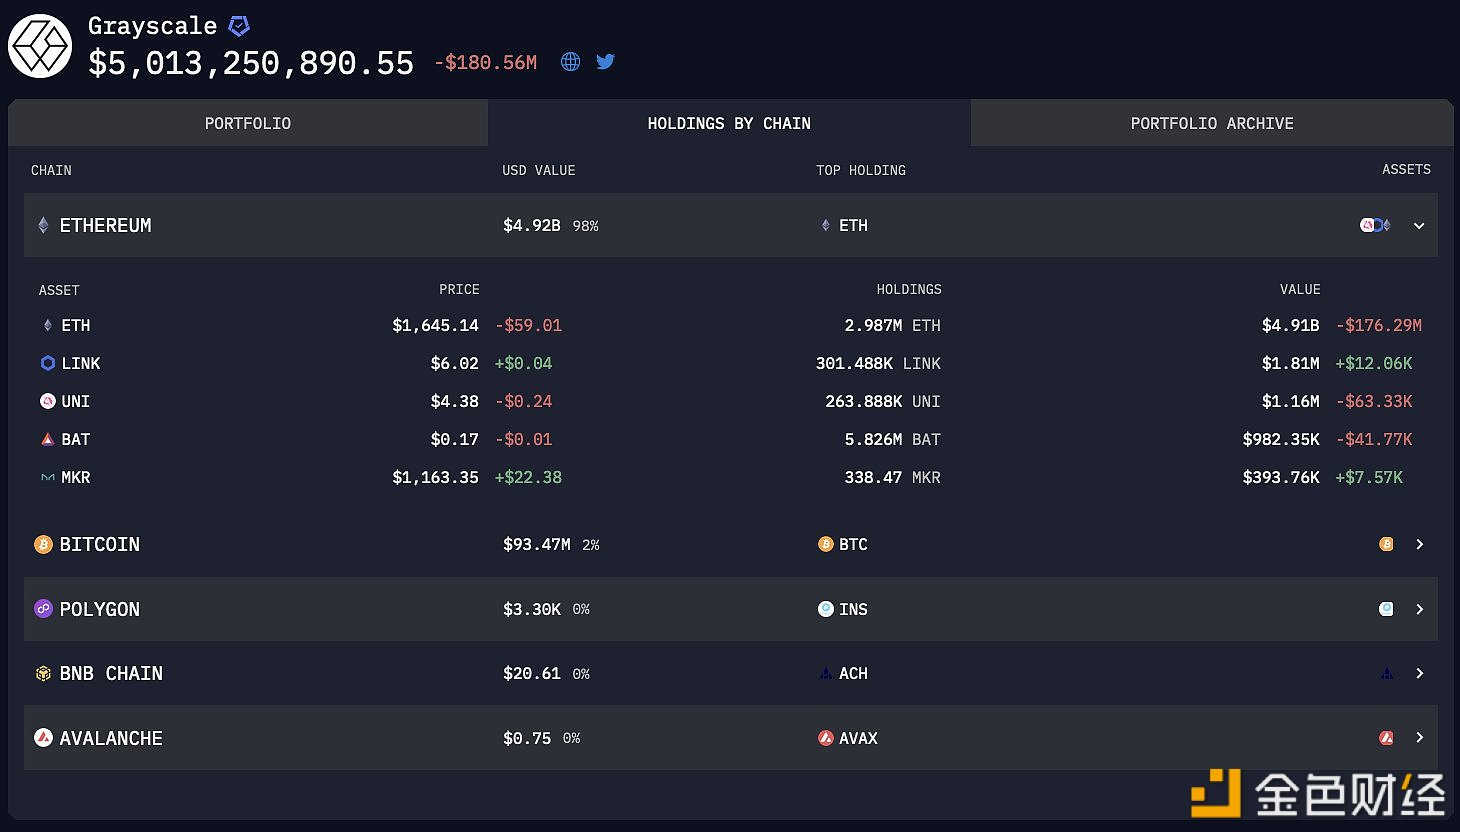Open the Twitter bird icon
The height and width of the screenshot is (832, 1460).
point(605,61)
